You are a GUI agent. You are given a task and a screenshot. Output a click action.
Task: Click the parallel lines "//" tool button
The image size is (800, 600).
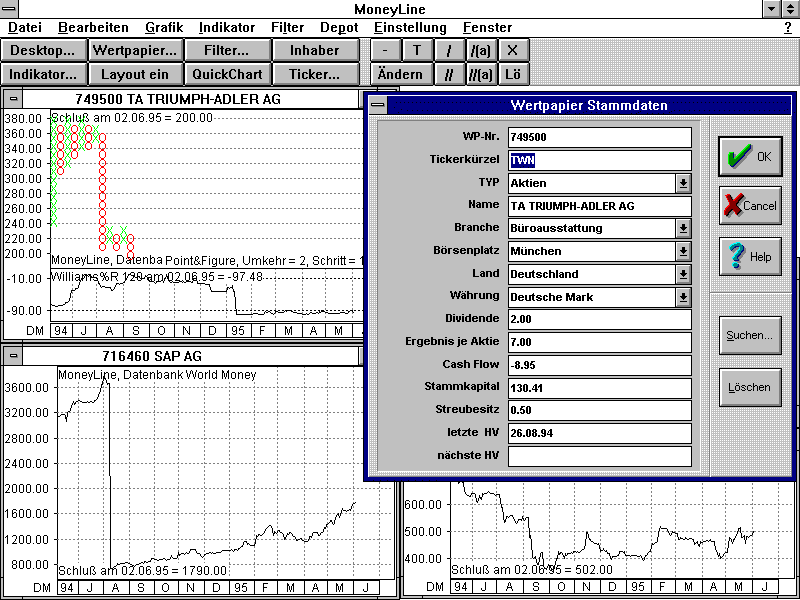click(449, 74)
